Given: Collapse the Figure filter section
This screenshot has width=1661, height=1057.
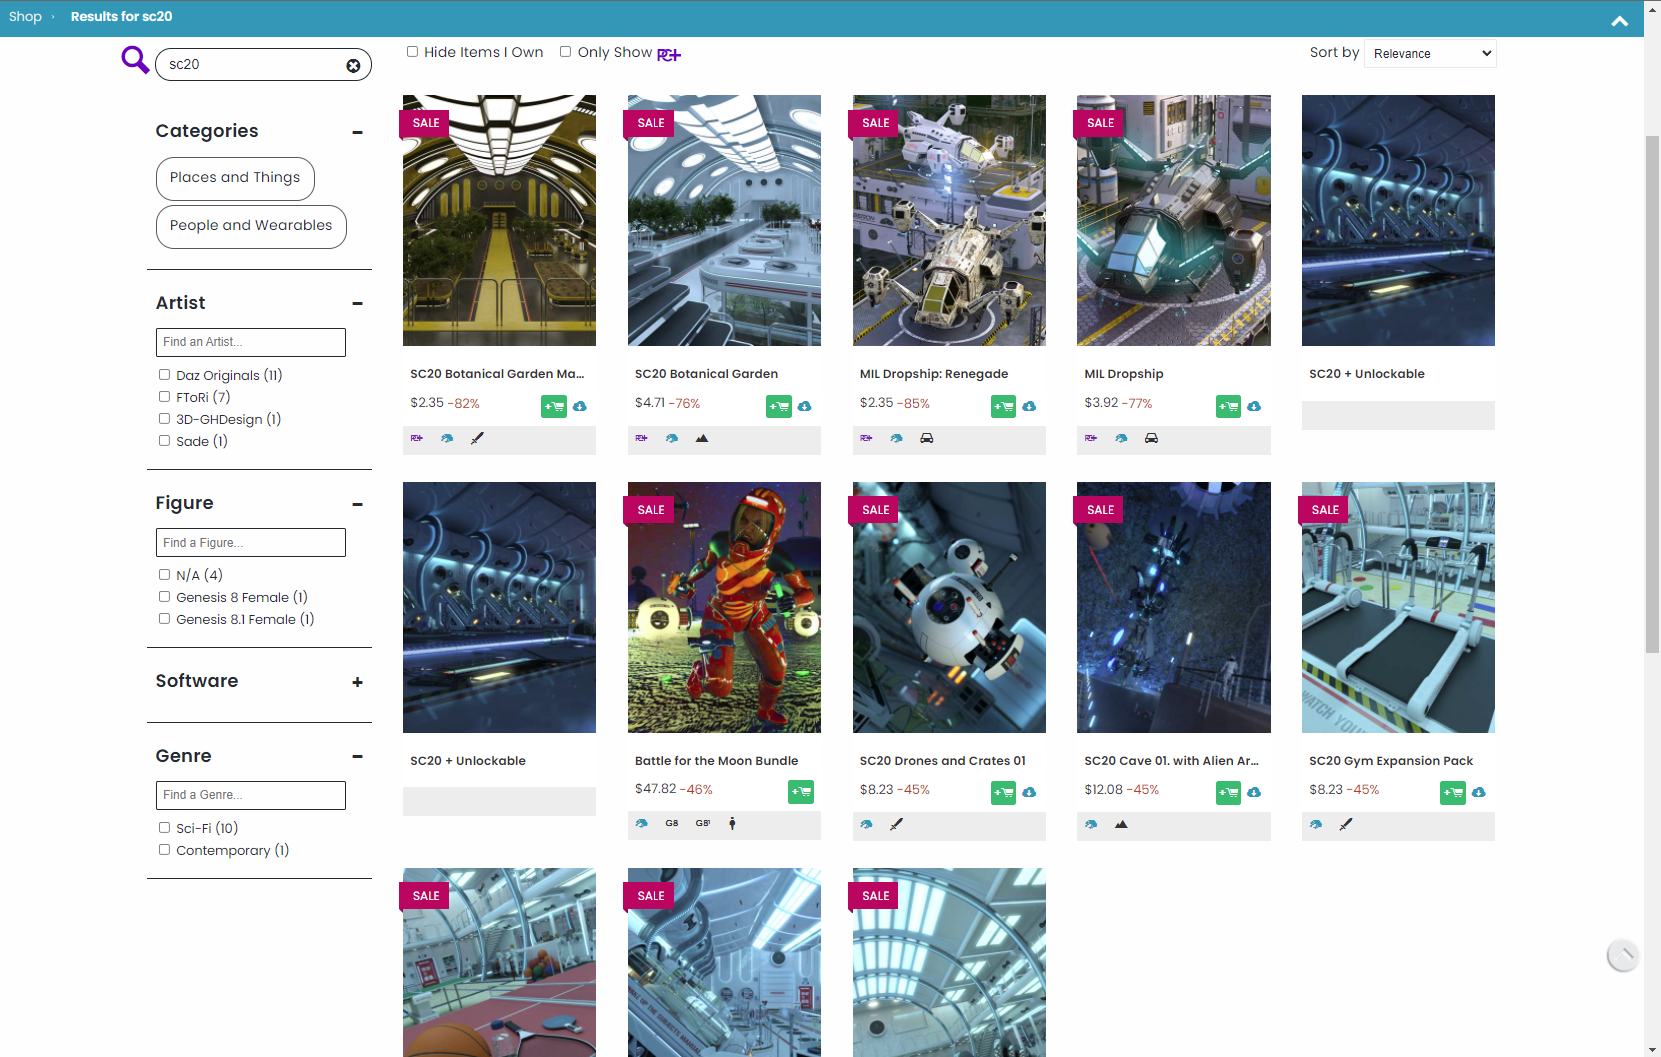Looking at the screenshot, I should (357, 504).
